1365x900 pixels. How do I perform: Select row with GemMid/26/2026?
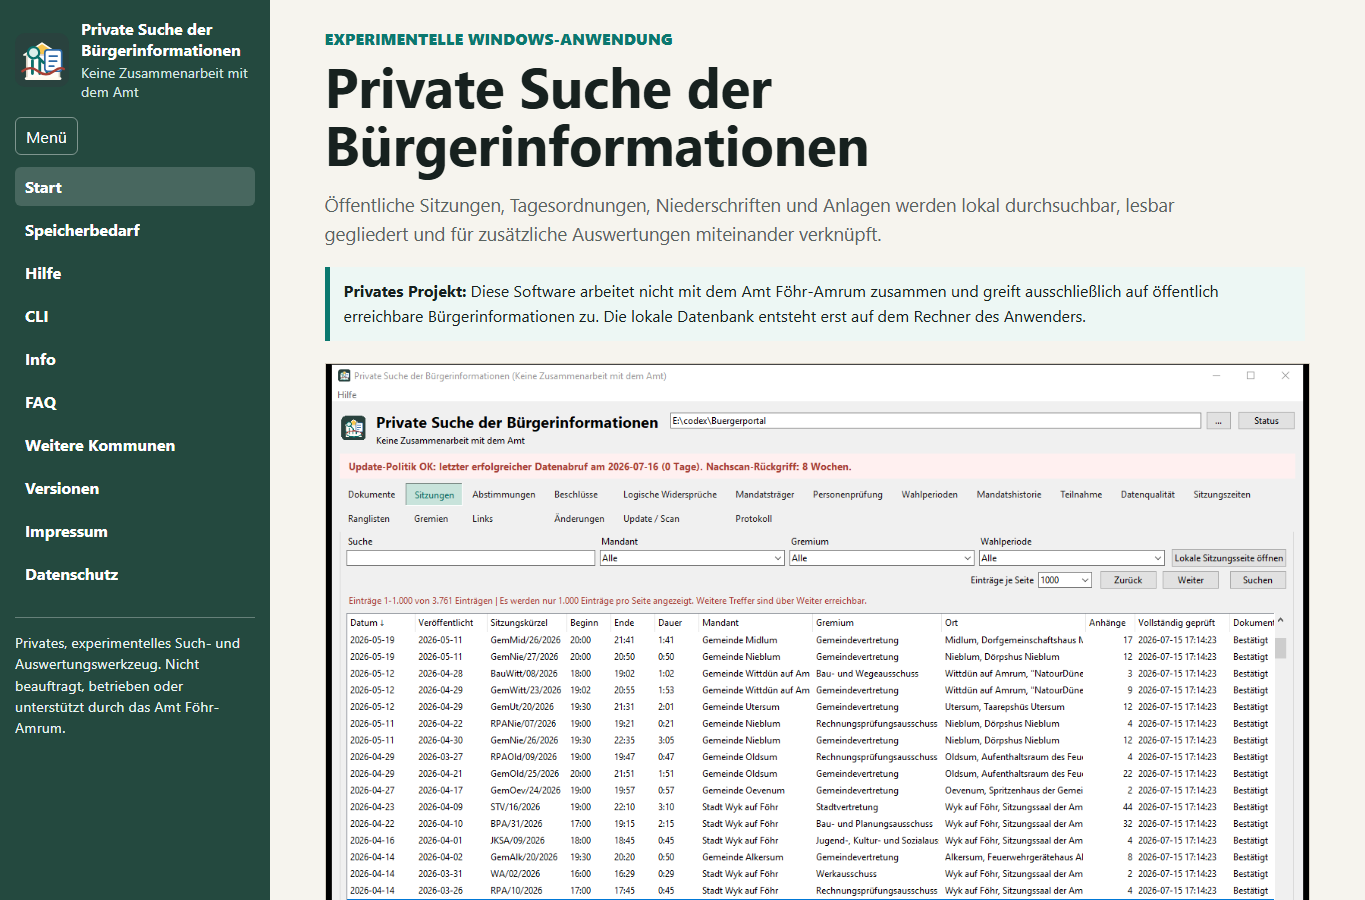810,640
